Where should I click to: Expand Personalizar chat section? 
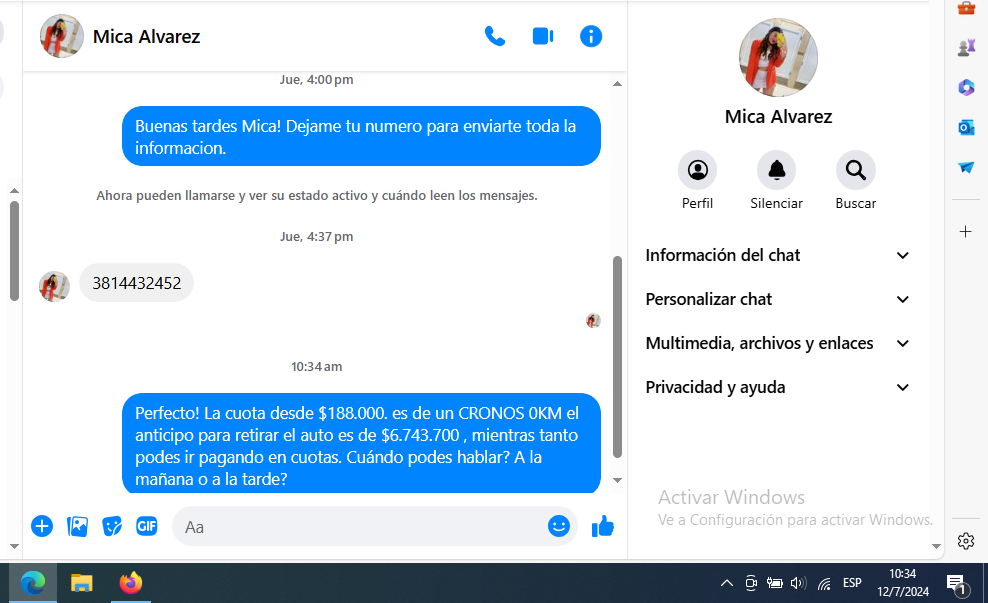(x=778, y=299)
